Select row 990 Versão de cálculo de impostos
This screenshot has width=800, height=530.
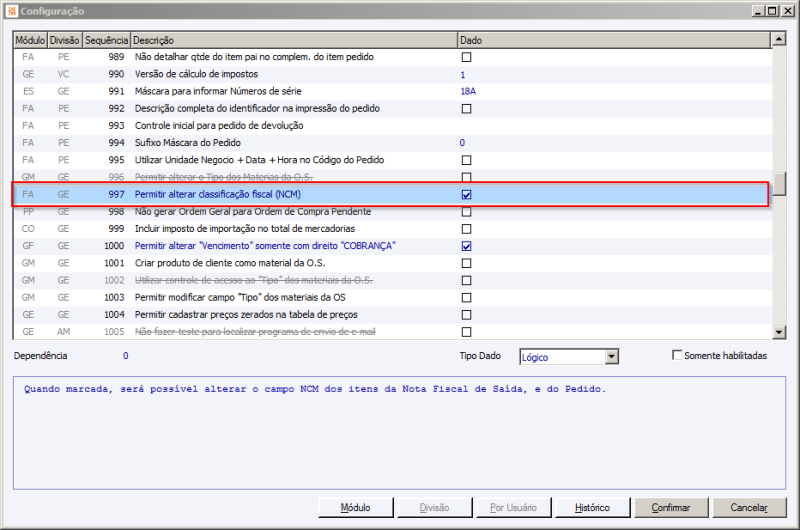point(391,74)
